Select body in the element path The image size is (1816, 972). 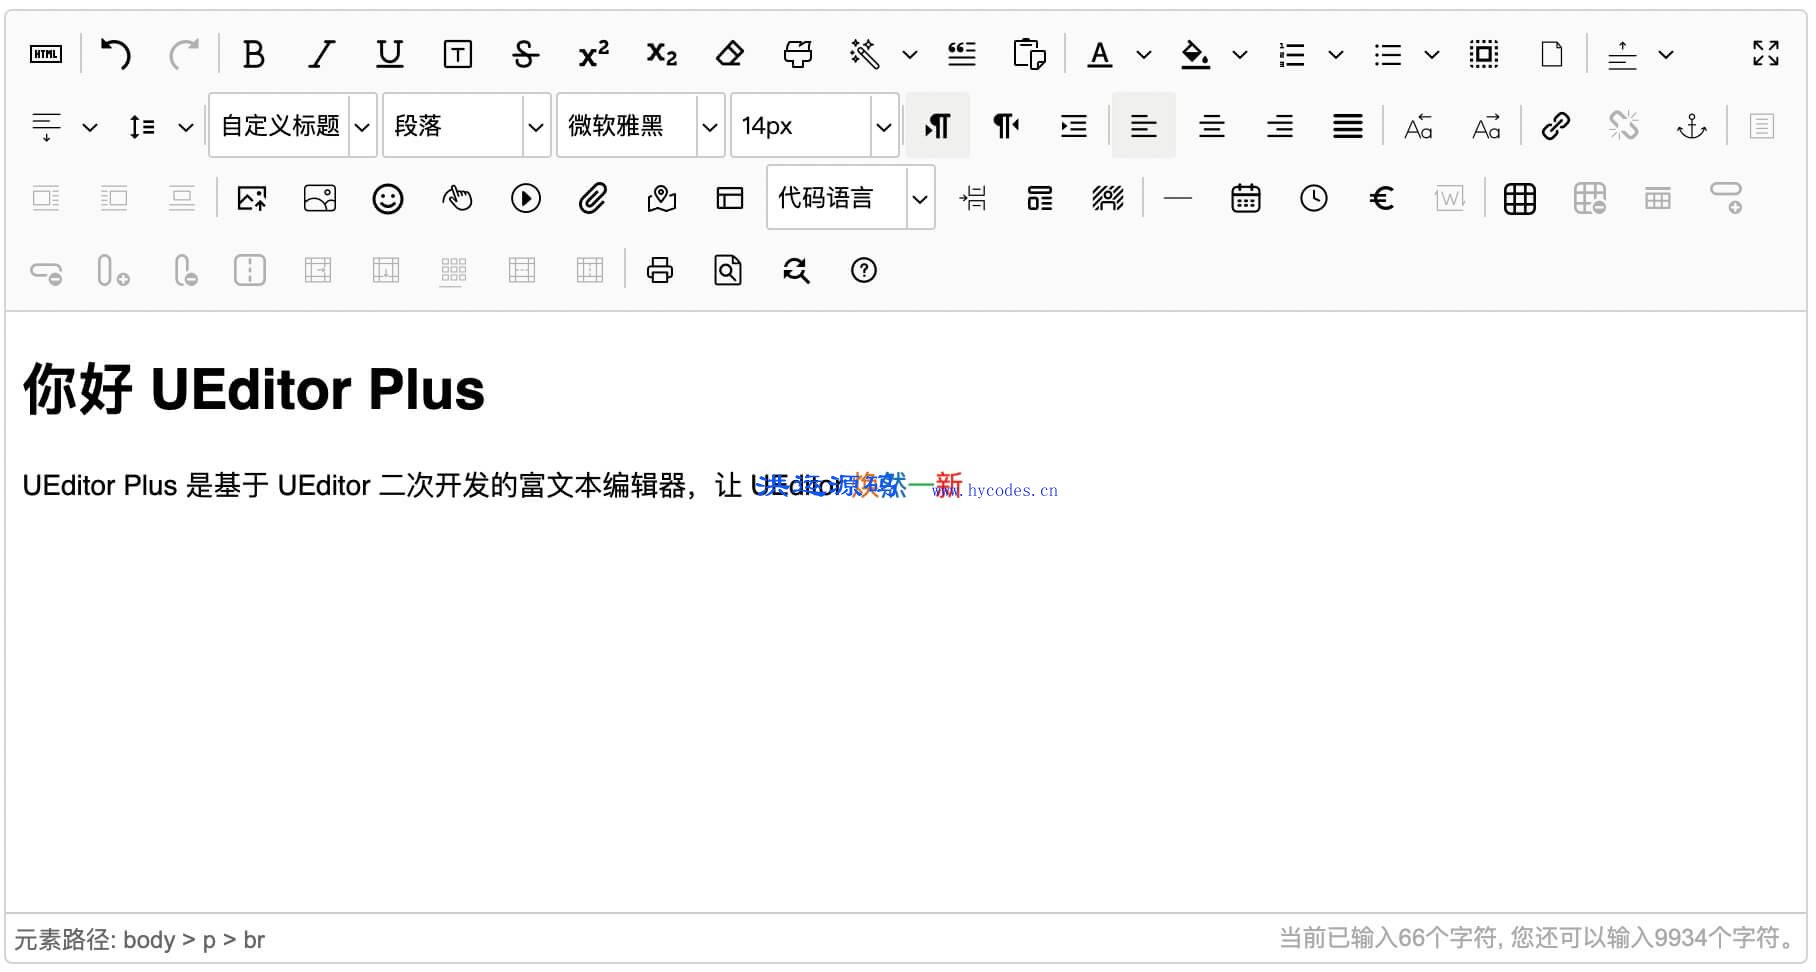[149, 940]
